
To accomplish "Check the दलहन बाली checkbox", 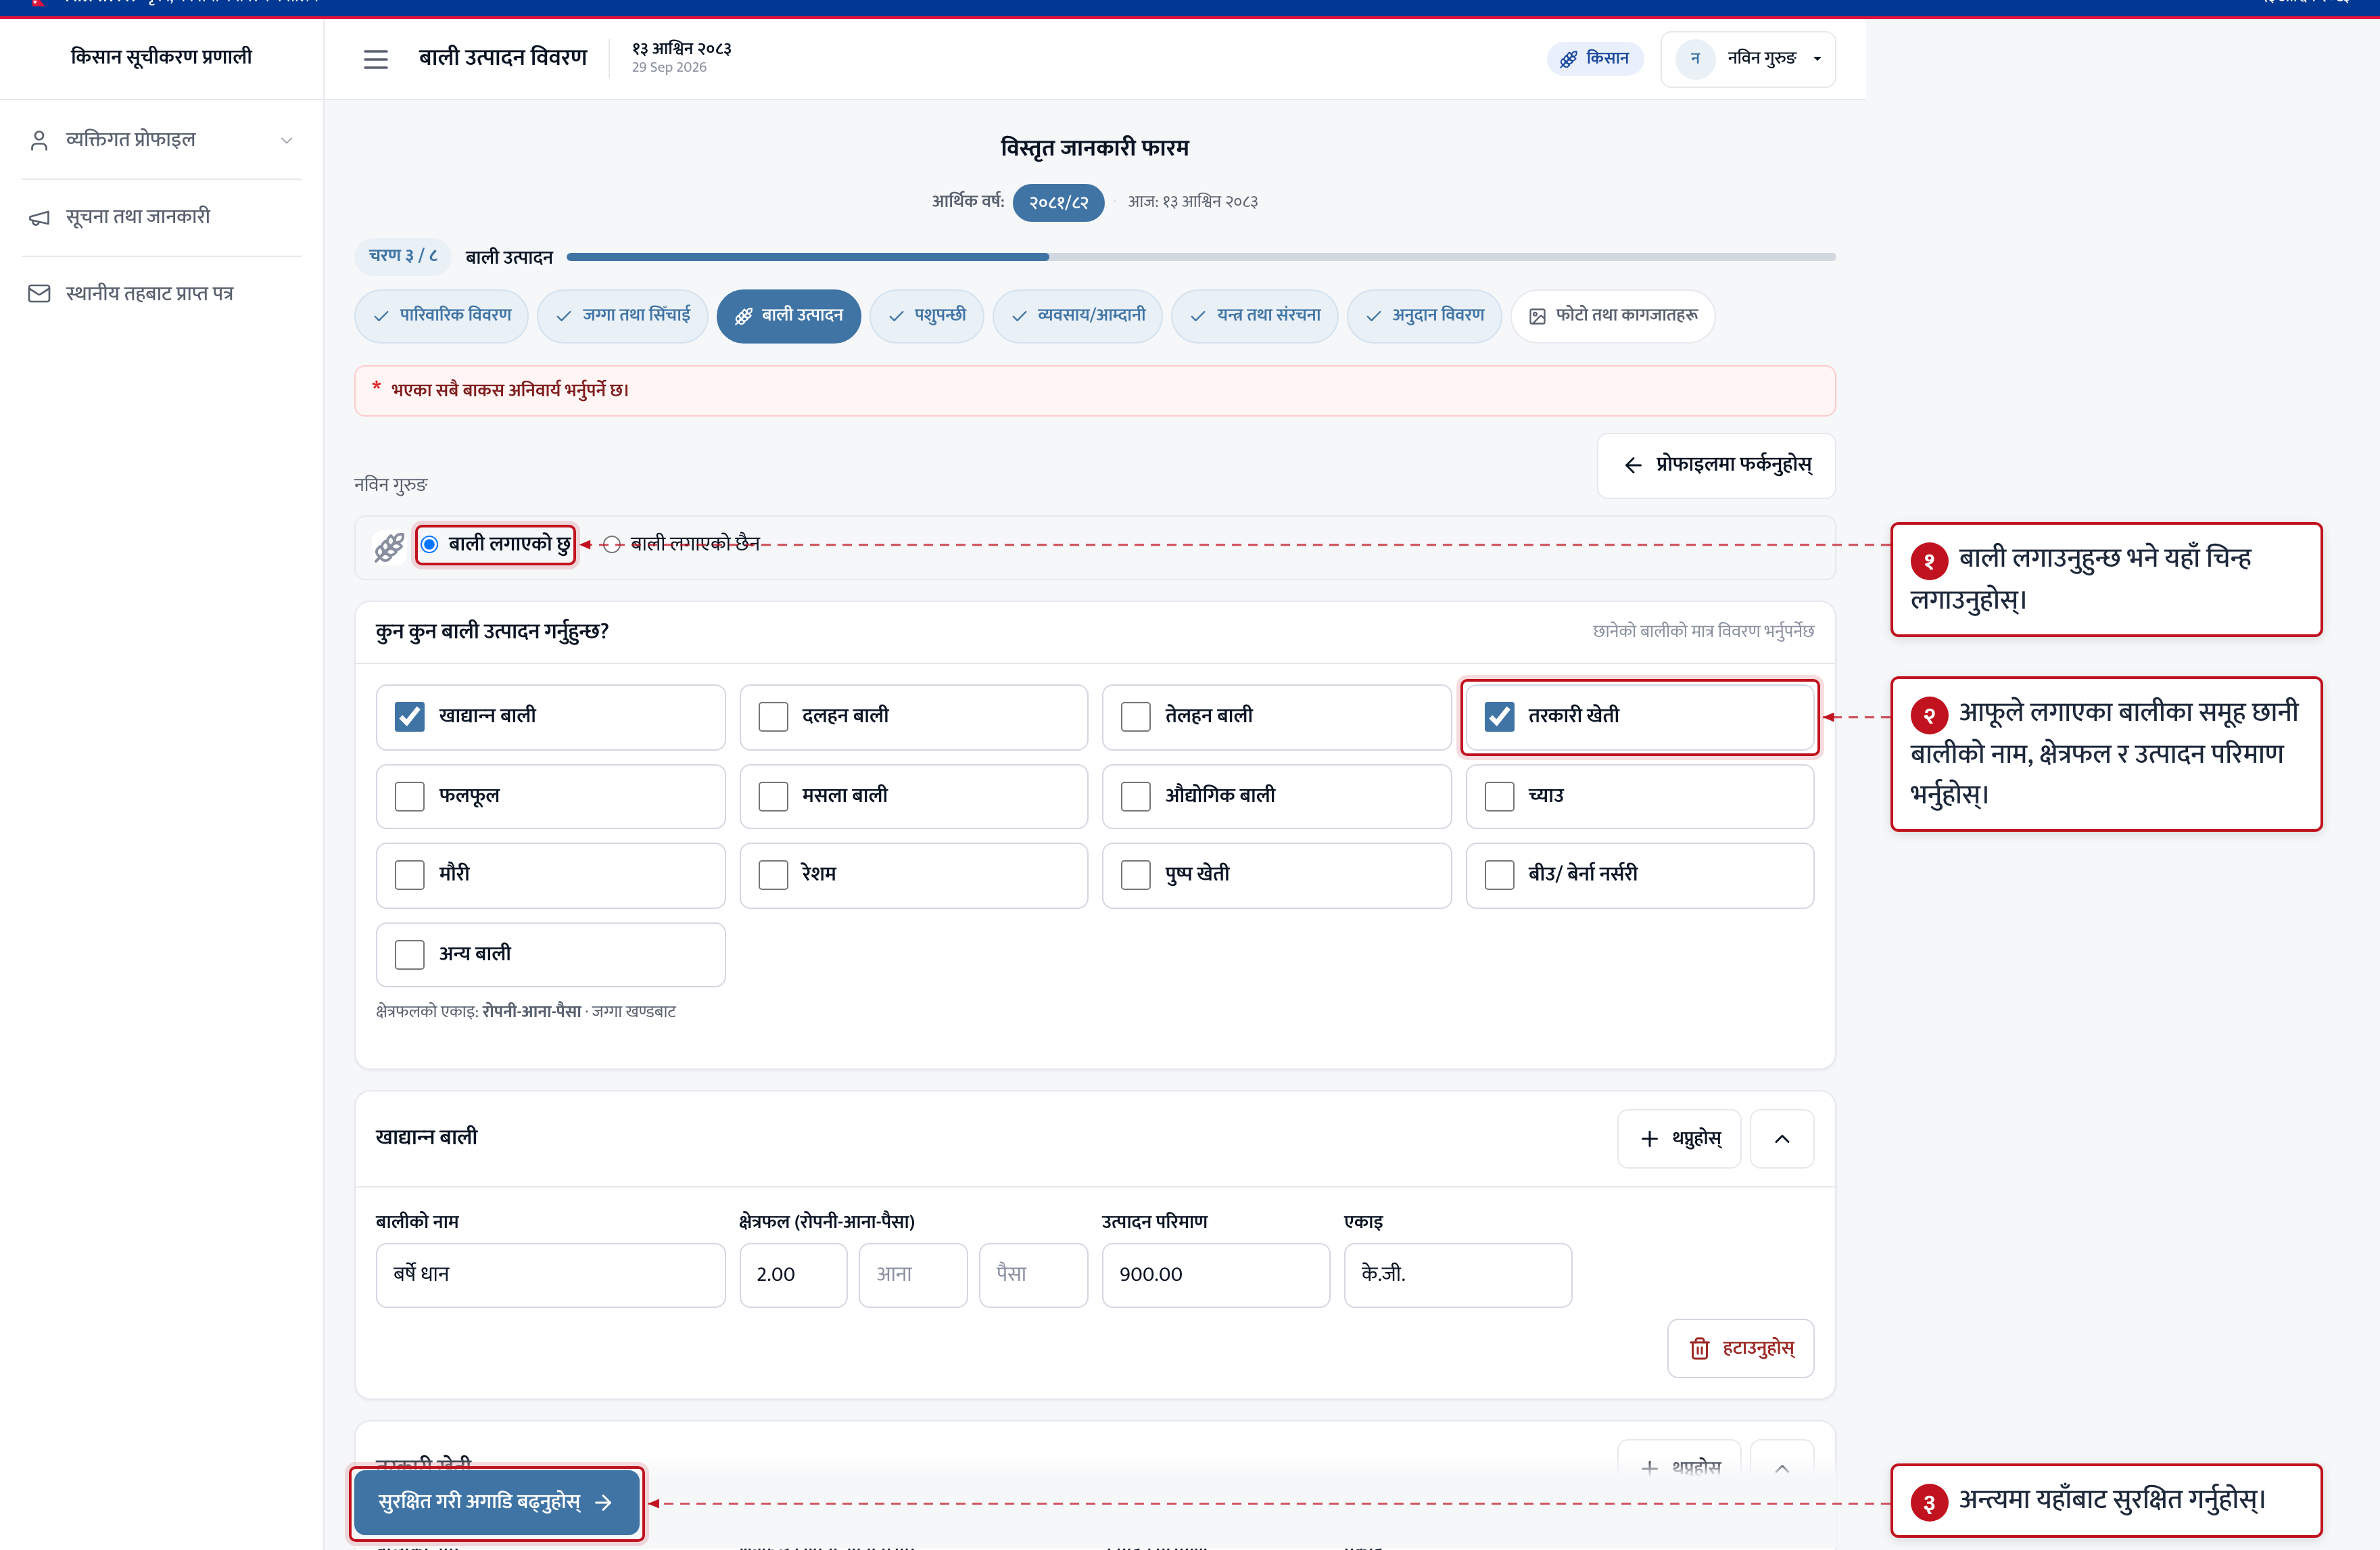I will point(773,717).
